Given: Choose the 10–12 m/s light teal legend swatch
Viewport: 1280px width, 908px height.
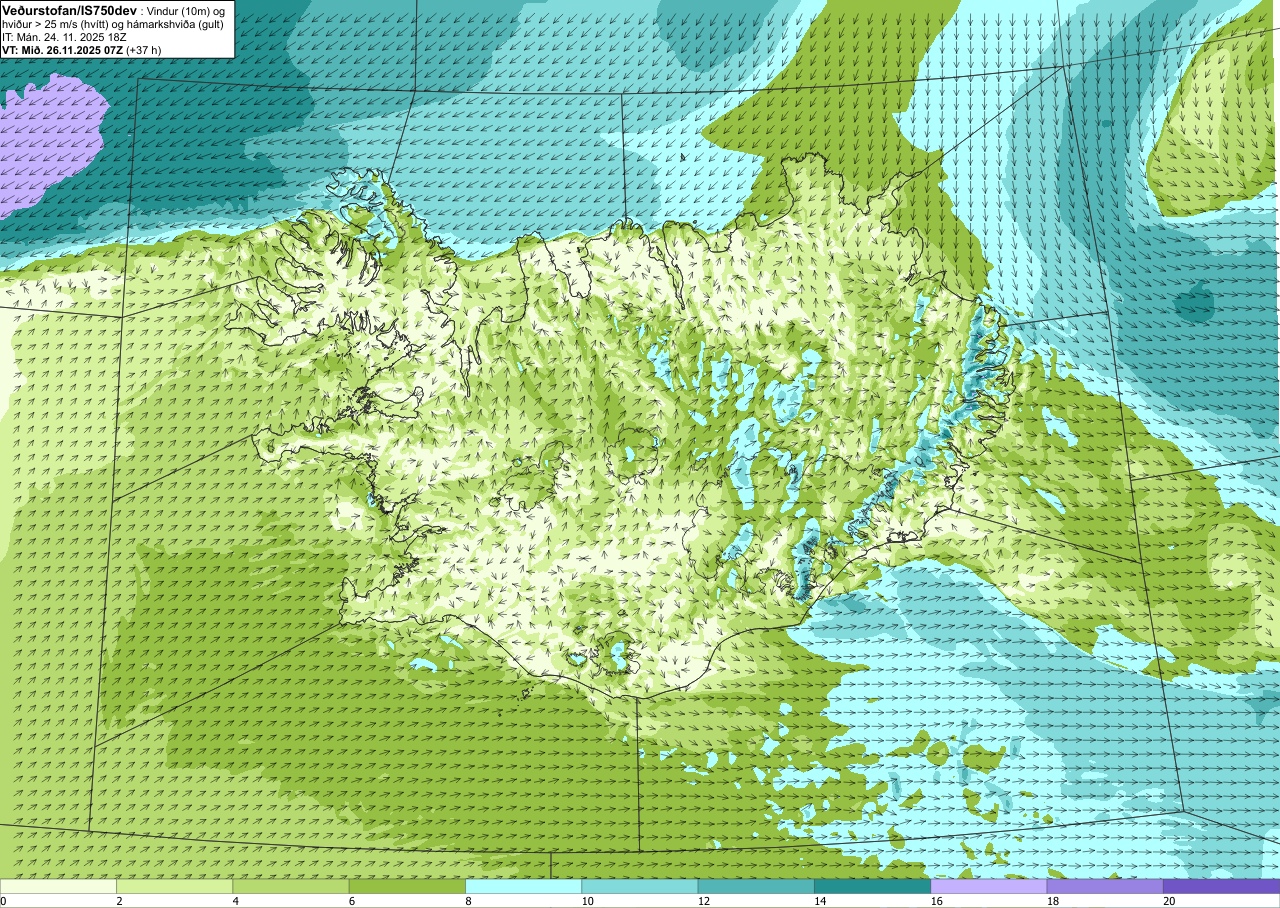Looking at the screenshot, I should pos(639,886).
